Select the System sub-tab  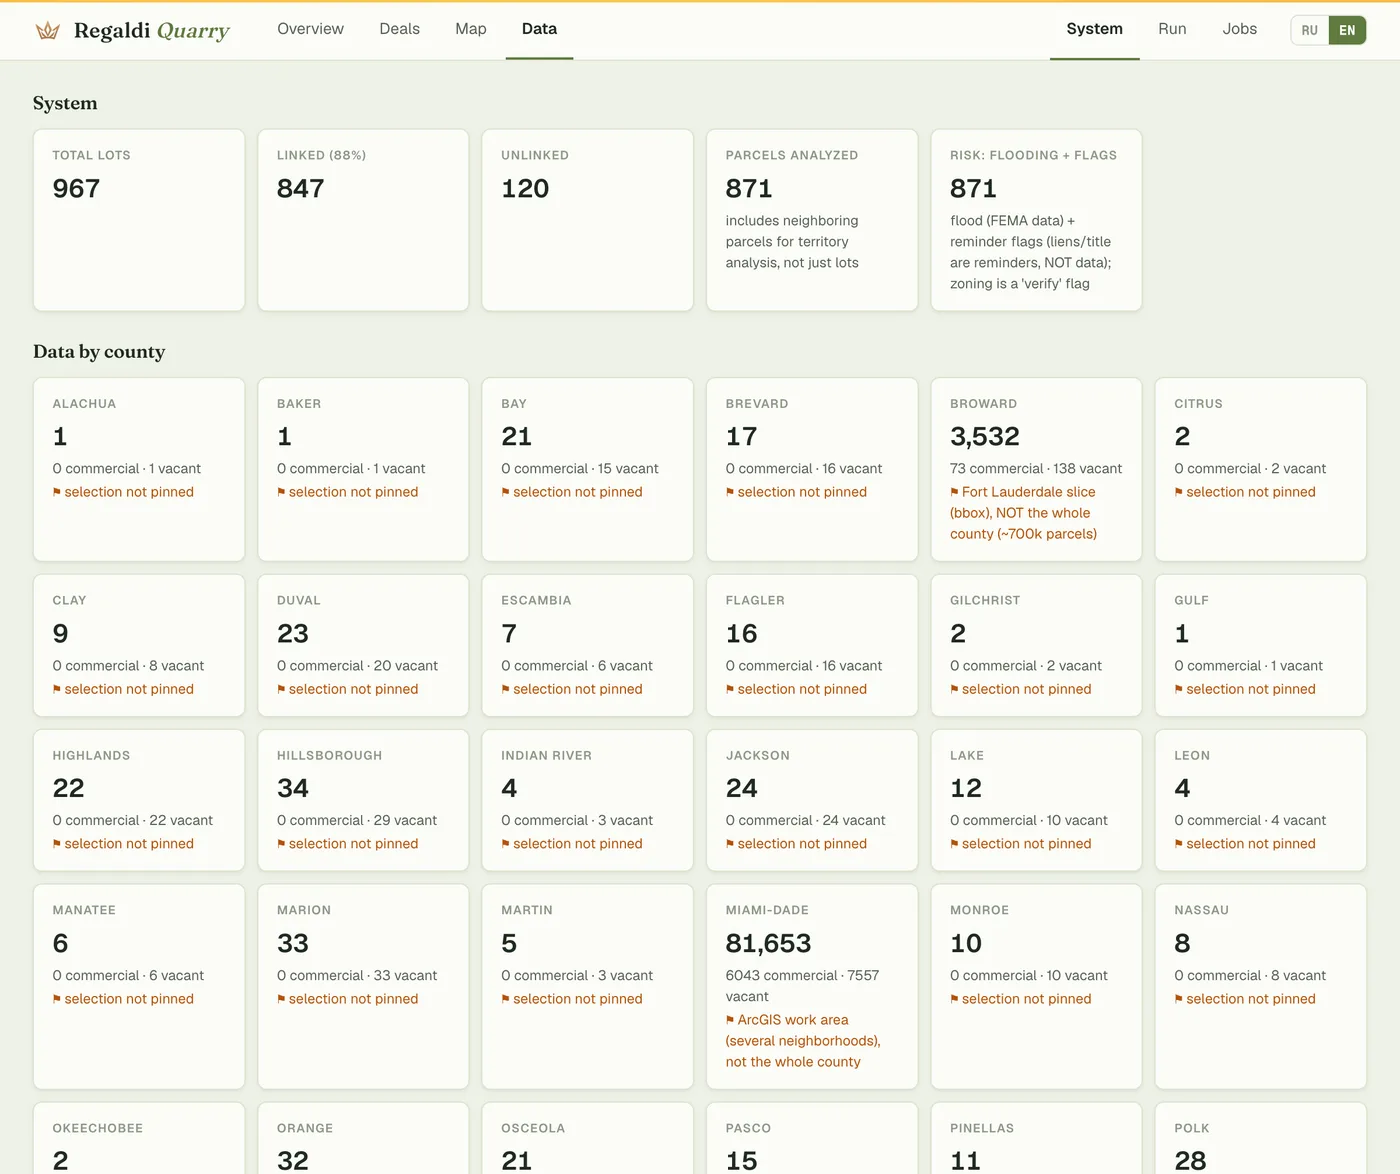click(1094, 29)
